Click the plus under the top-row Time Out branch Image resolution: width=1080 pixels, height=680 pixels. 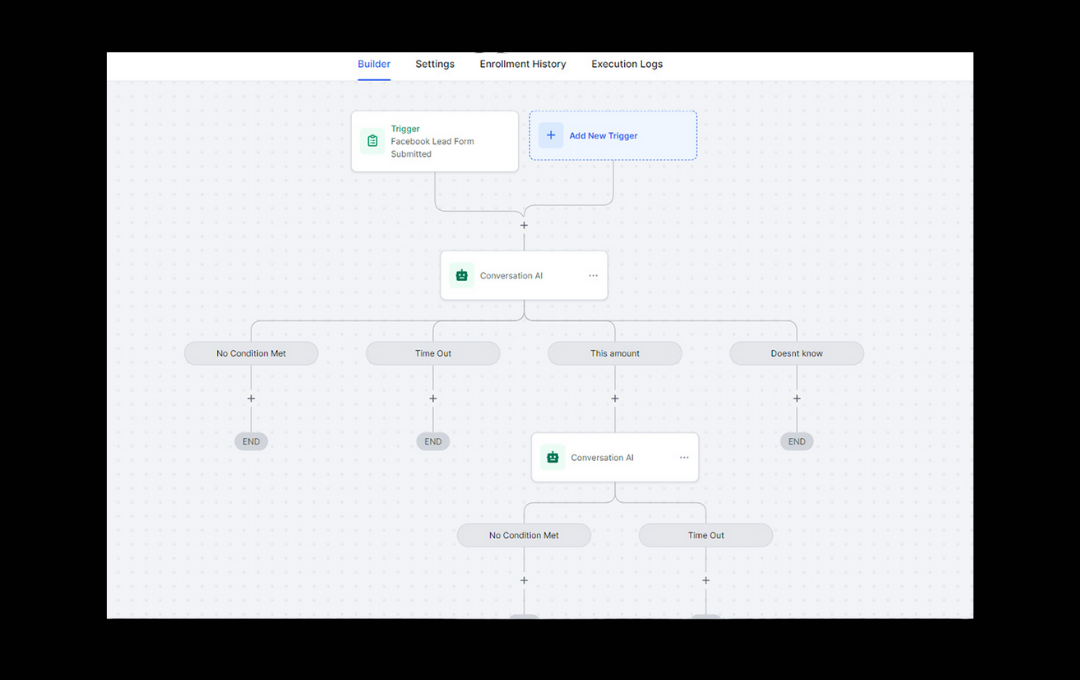[x=433, y=398]
